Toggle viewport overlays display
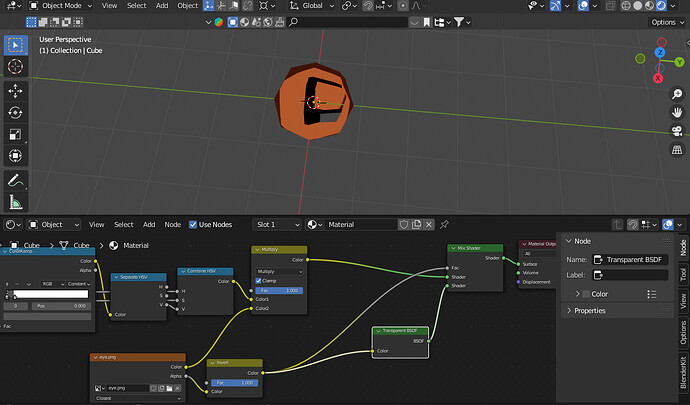 pos(583,6)
